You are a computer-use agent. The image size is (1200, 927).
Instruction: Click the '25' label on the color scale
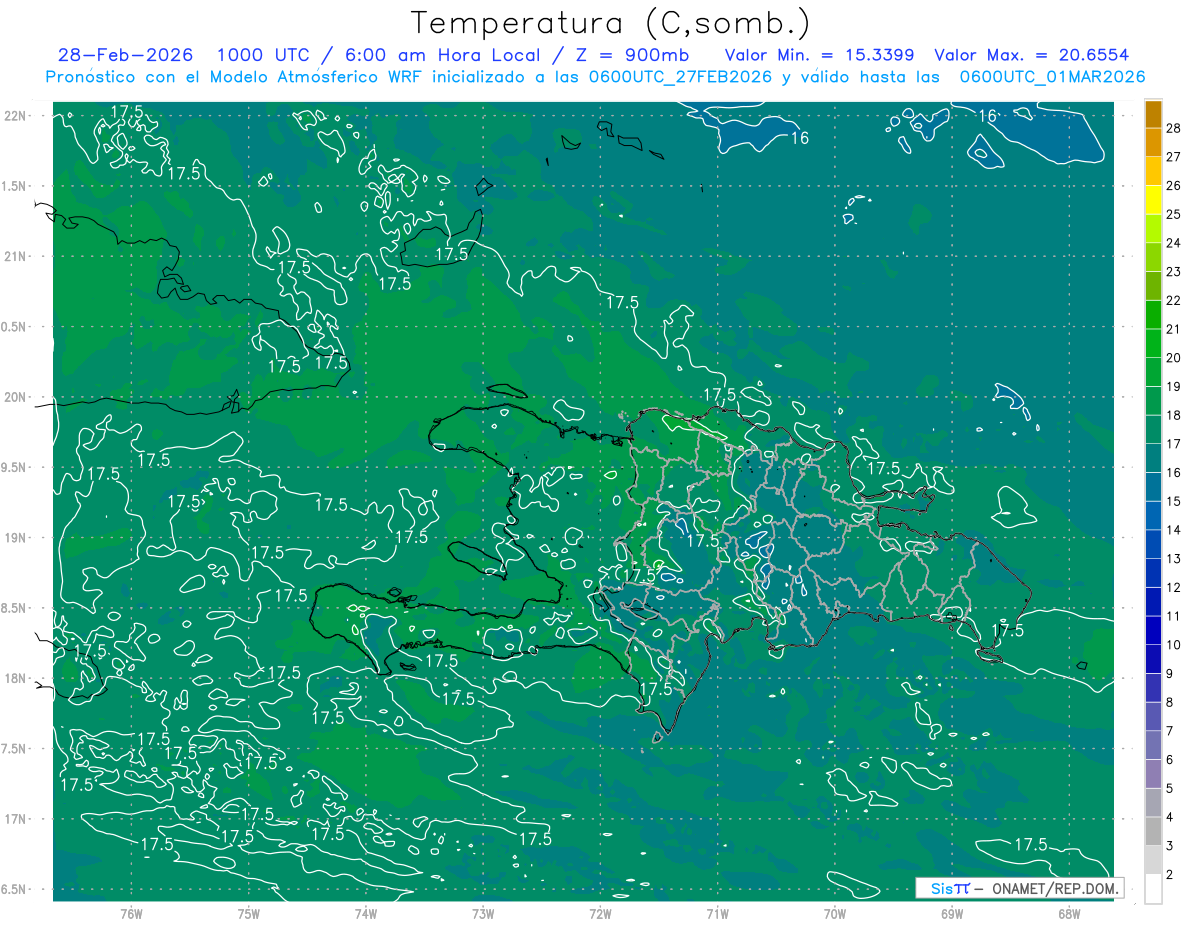(x=1173, y=214)
